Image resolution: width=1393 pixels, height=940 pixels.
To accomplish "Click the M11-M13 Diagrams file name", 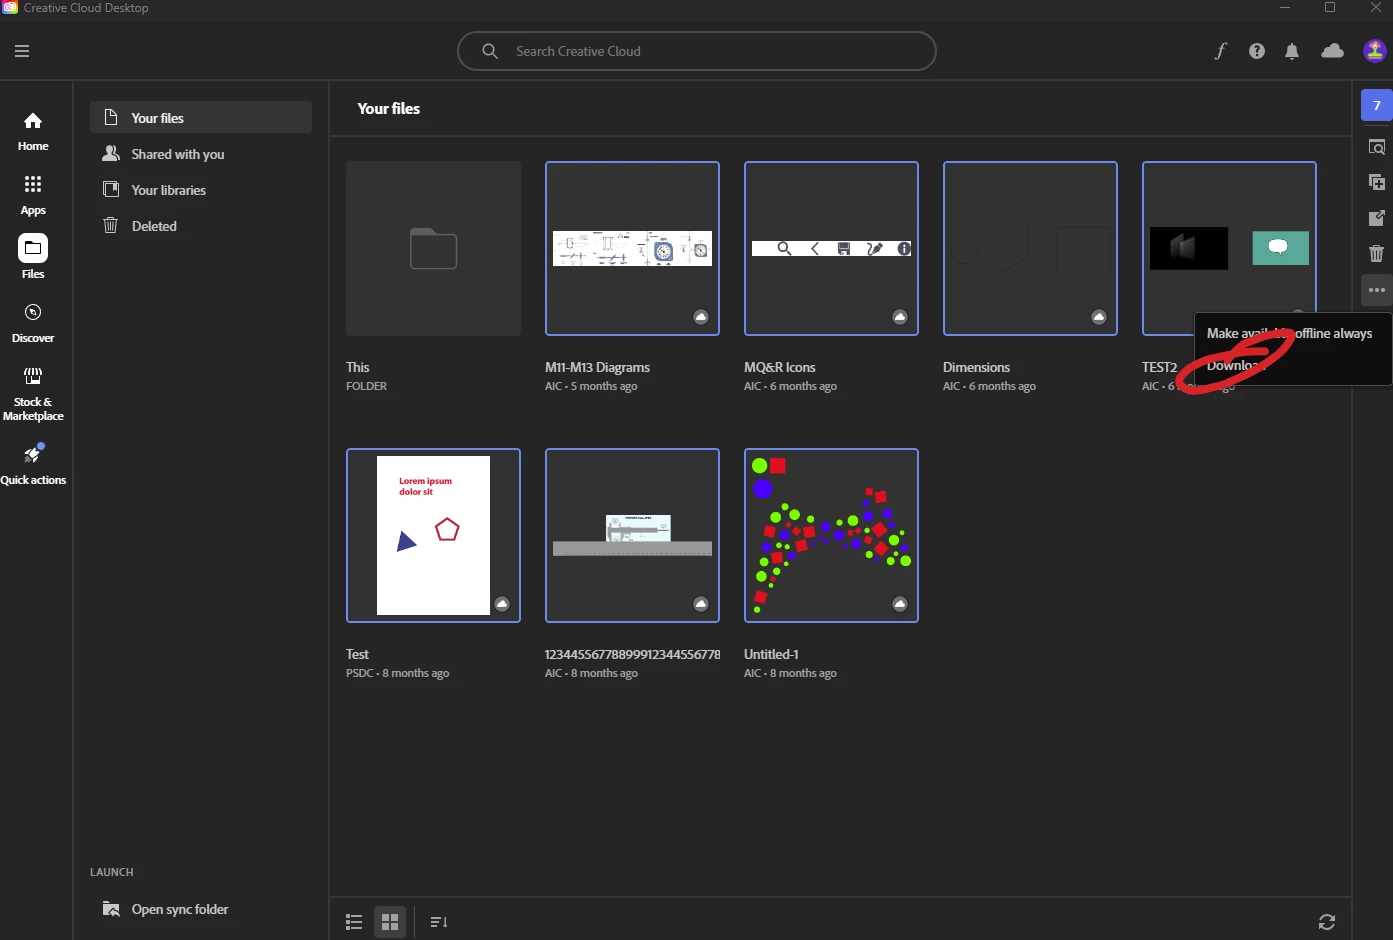I will (597, 367).
